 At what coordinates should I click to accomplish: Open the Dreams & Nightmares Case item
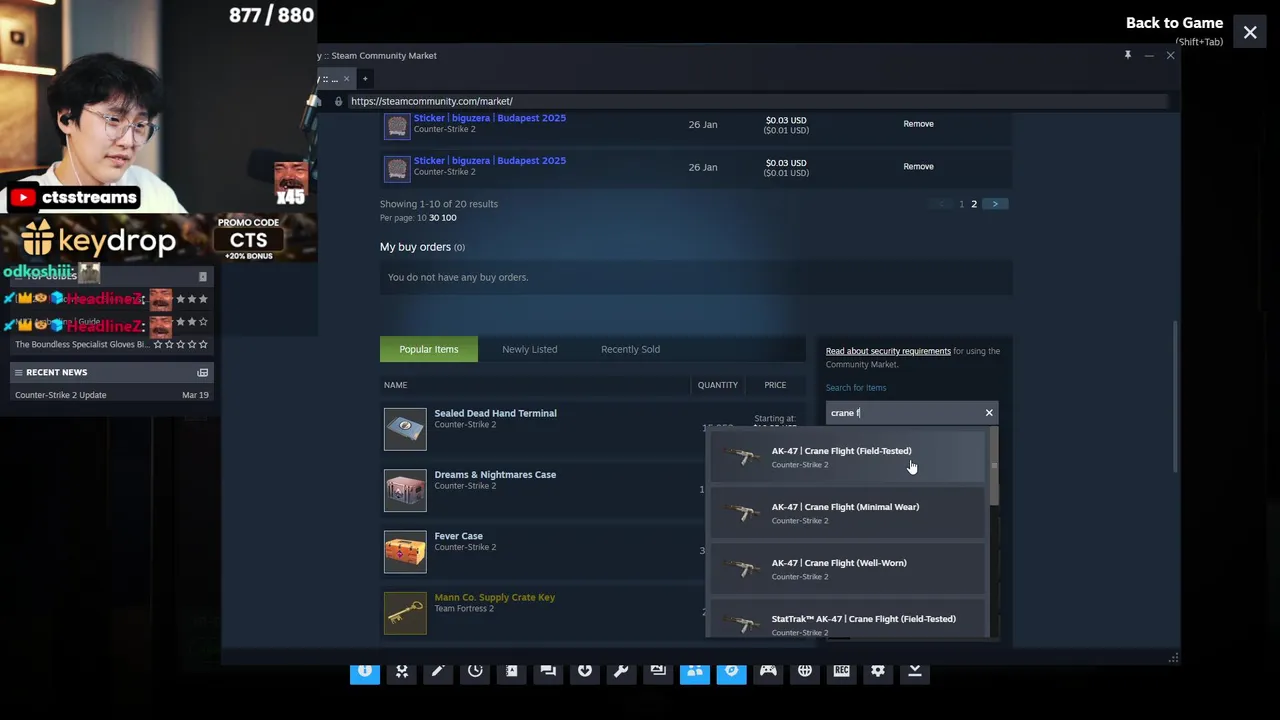[x=495, y=475]
